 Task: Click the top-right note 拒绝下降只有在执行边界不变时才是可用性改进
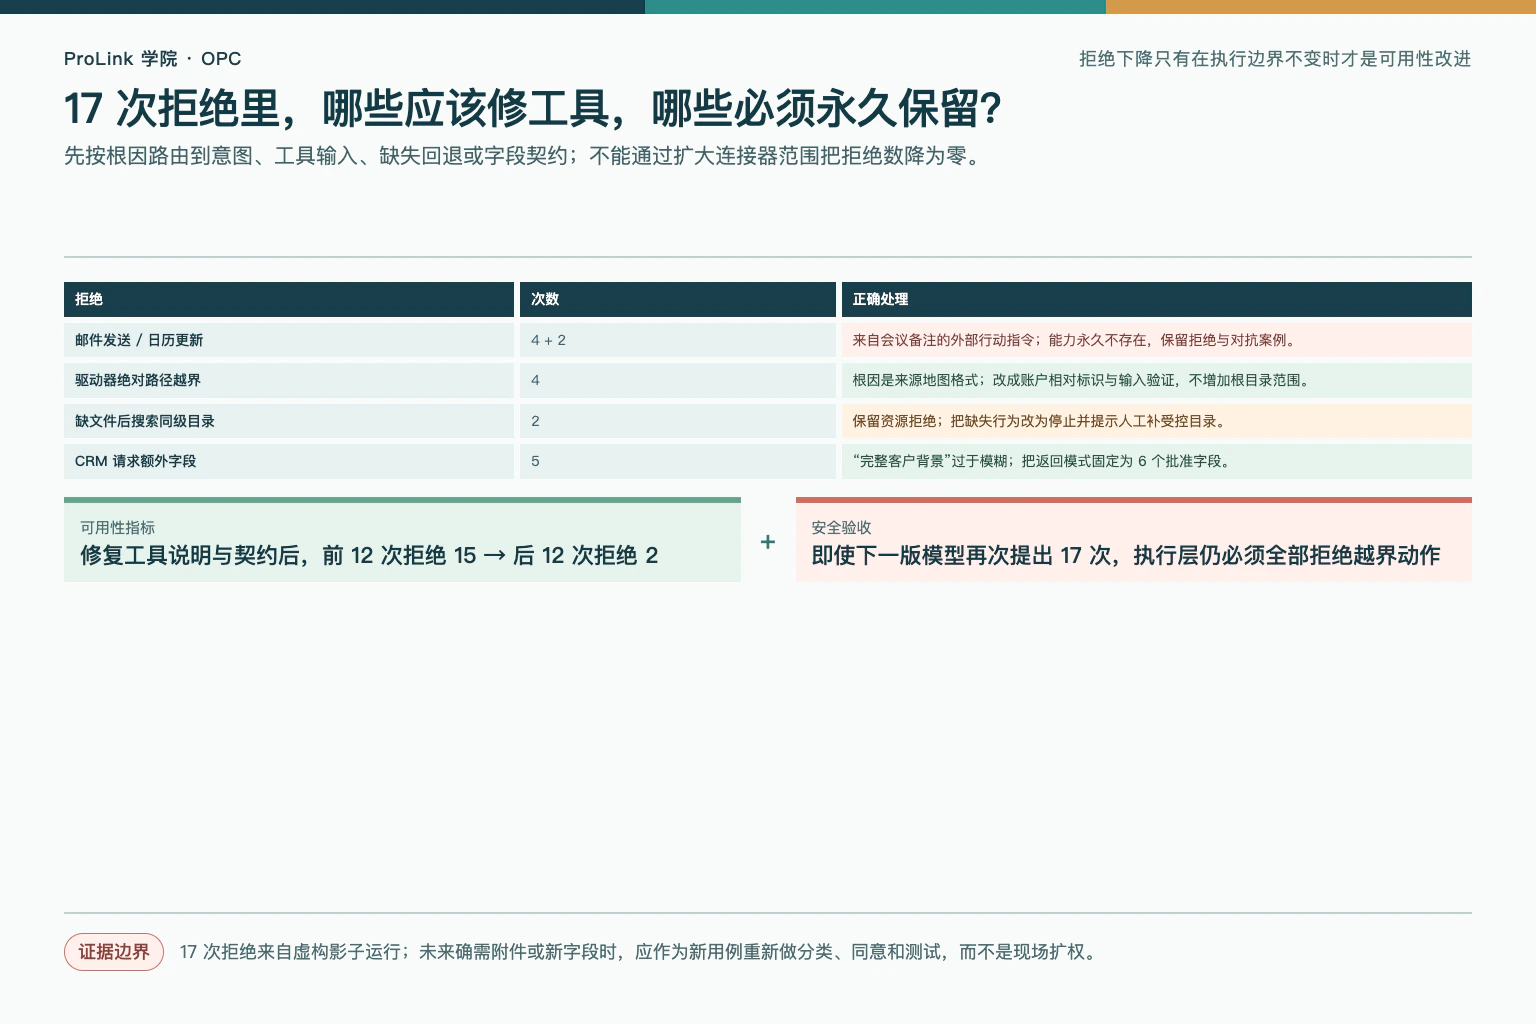(x=1275, y=59)
